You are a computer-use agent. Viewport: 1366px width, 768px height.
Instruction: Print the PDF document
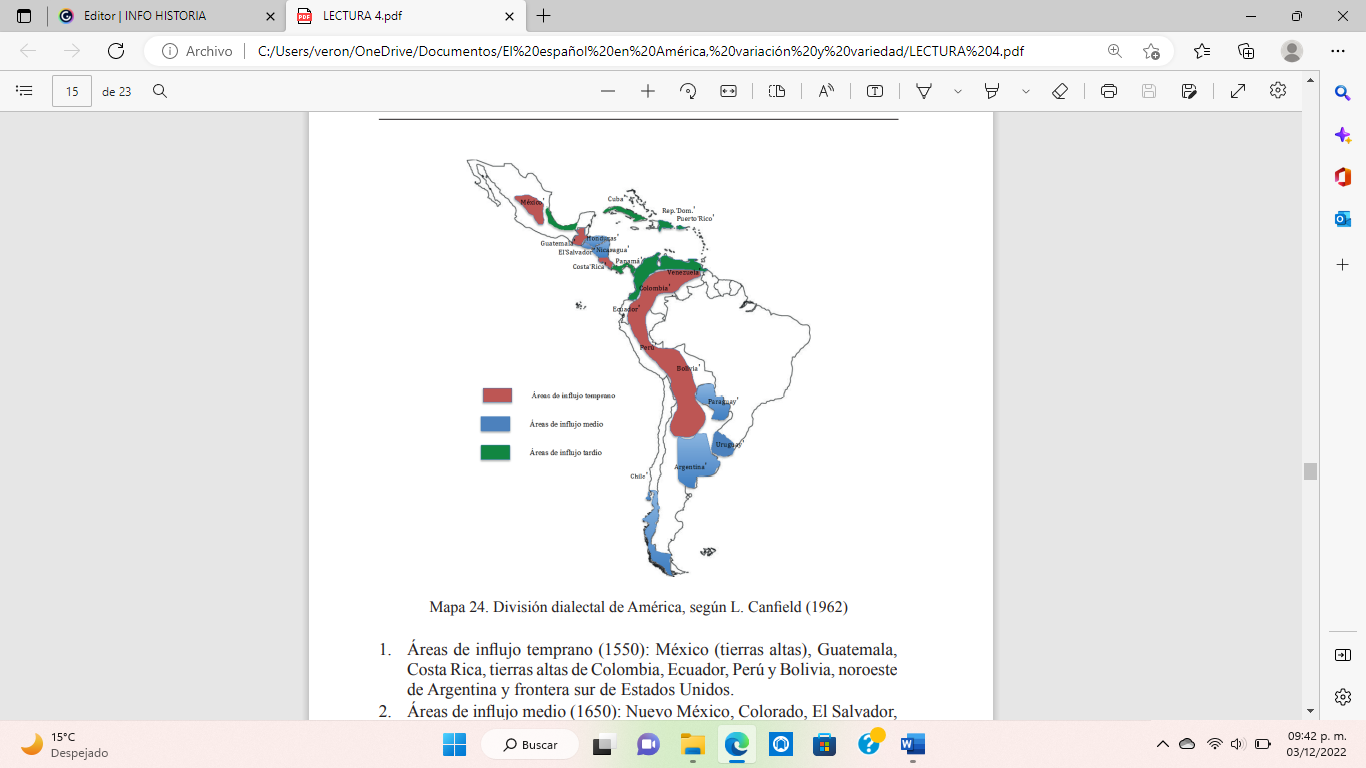[x=1110, y=90]
